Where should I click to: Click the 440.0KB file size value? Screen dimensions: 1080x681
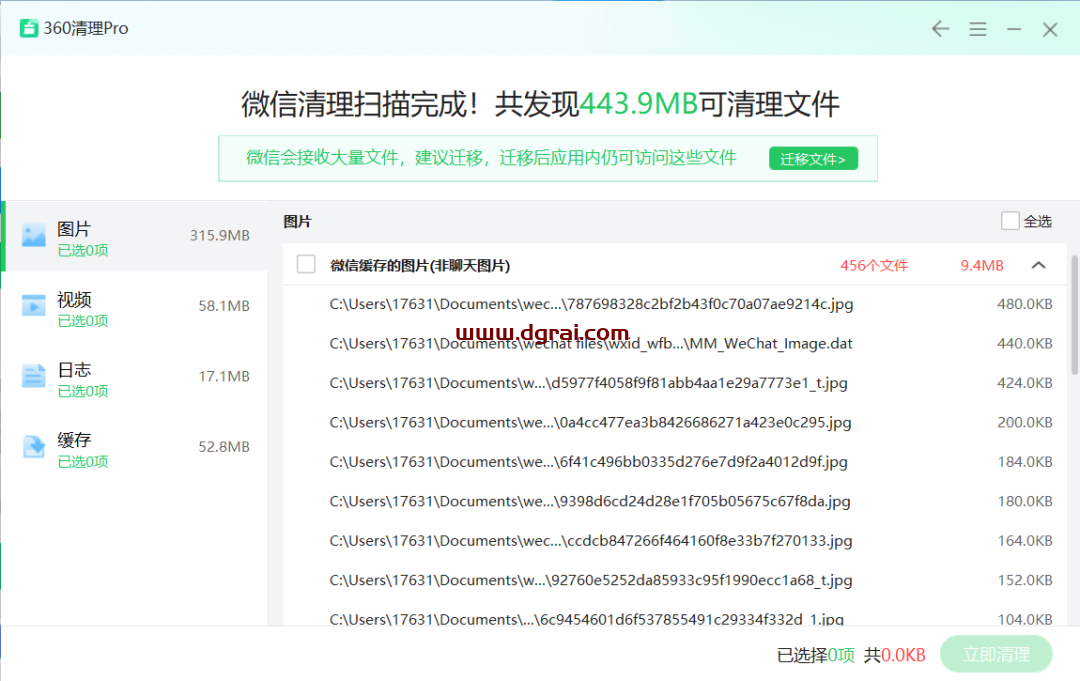[x=1025, y=344]
